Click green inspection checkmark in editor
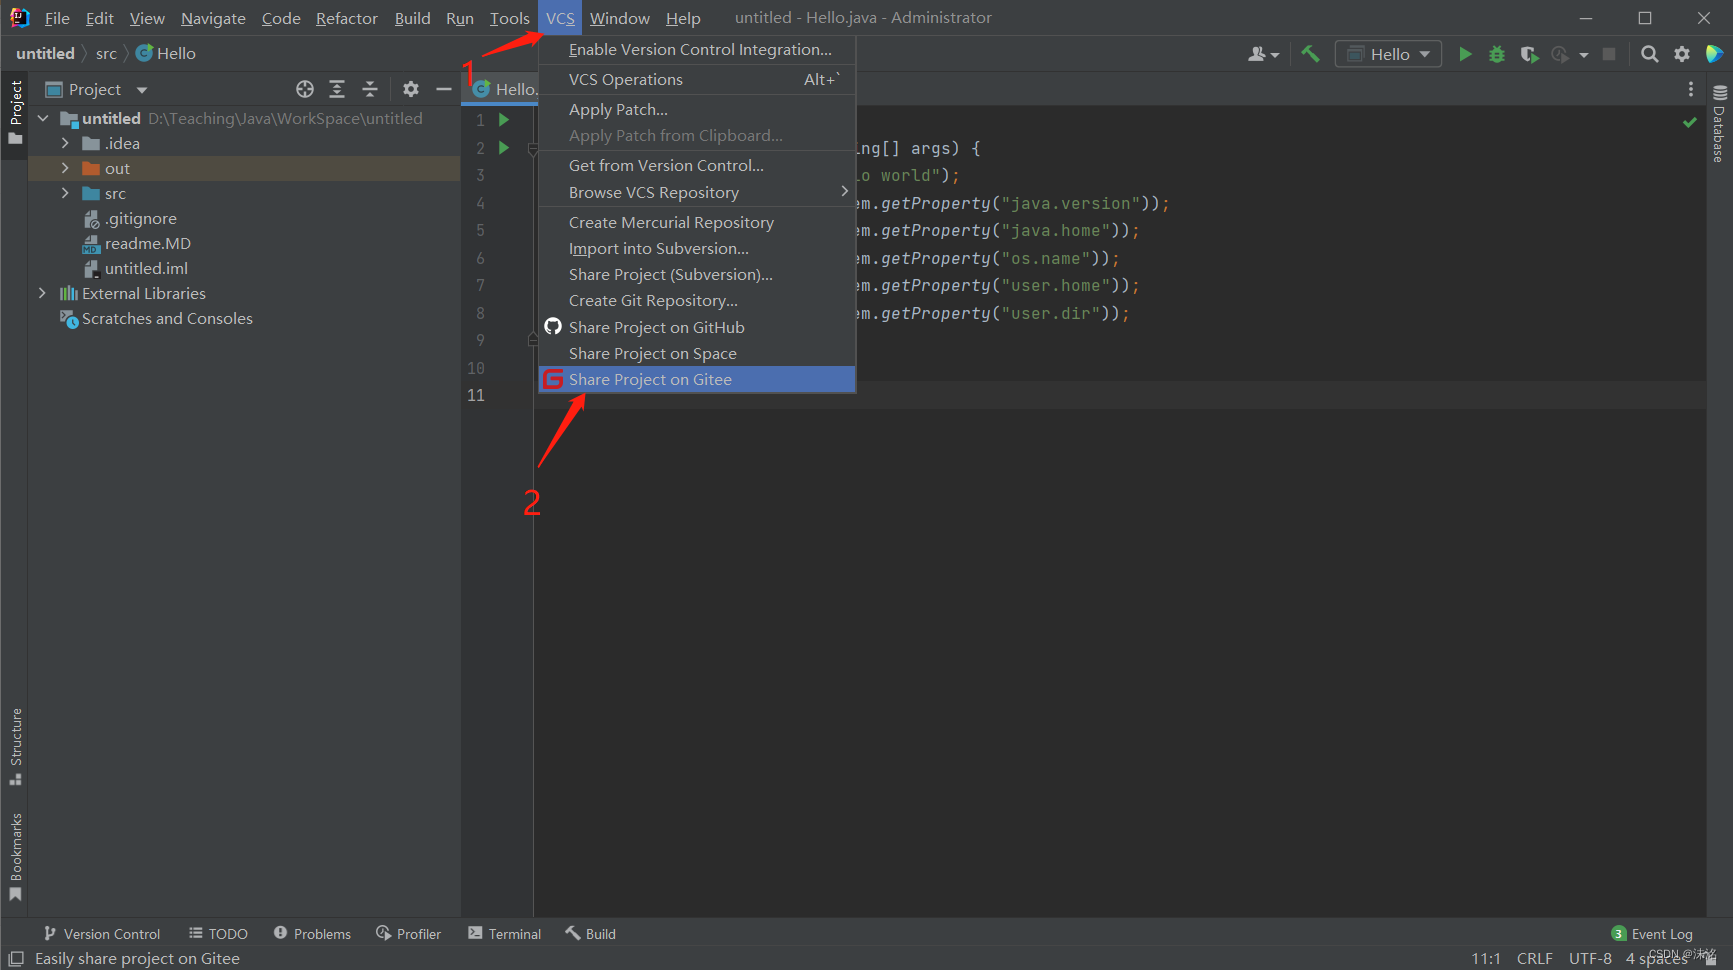 click(x=1690, y=122)
